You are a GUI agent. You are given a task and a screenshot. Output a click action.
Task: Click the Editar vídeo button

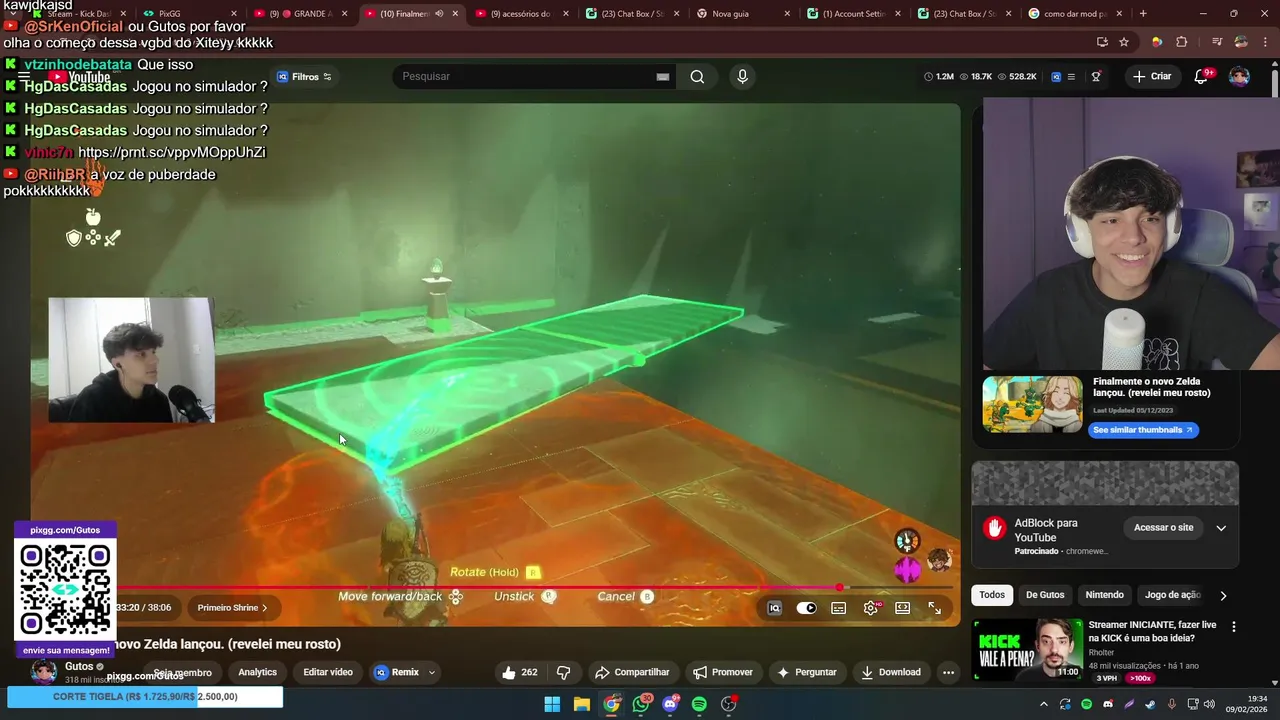[328, 672]
